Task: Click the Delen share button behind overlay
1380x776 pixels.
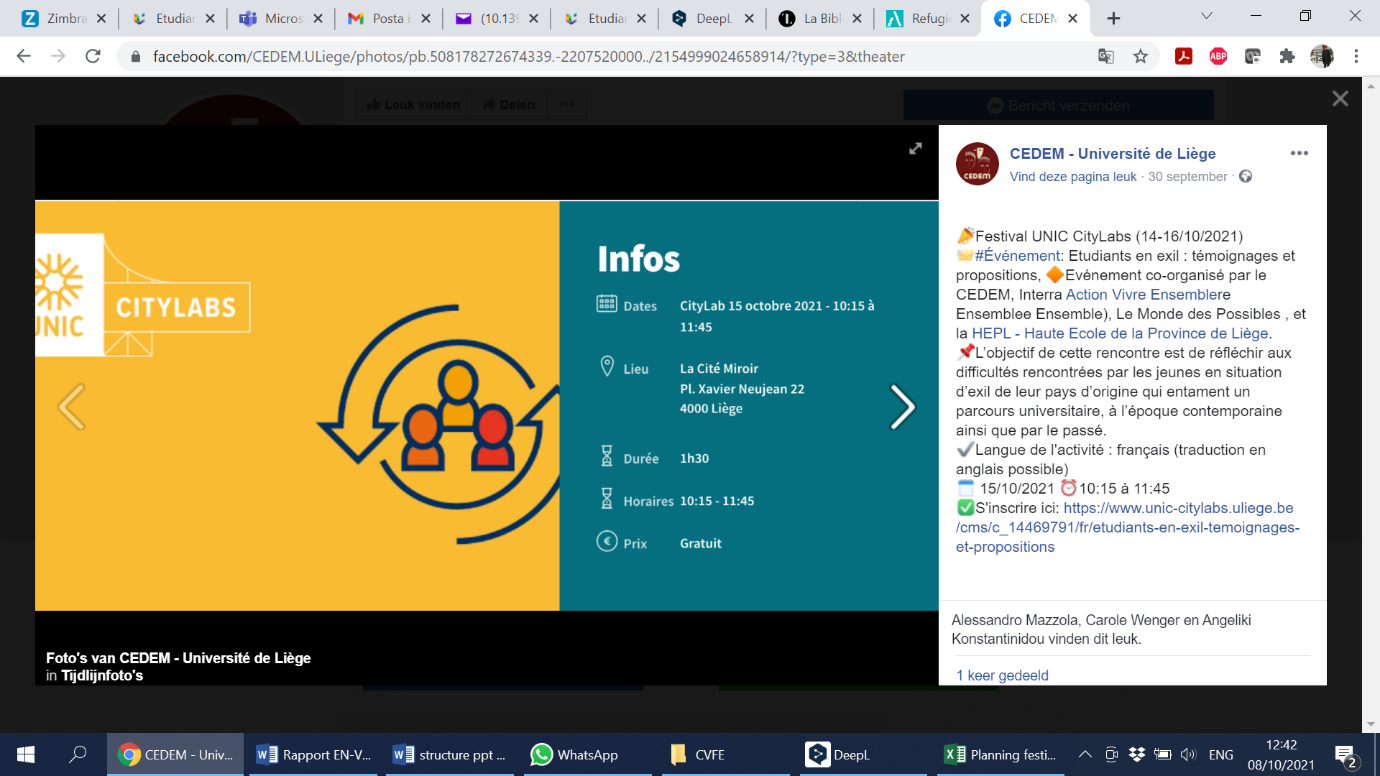Action: pyautogui.click(x=509, y=104)
